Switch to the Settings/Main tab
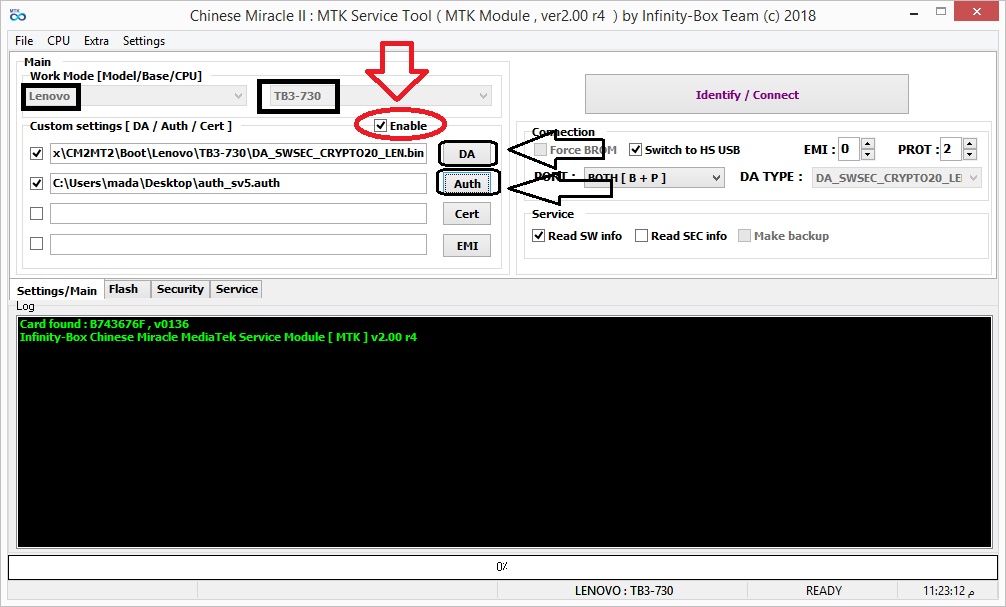This screenshot has width=1006, height=607. [56, 291]
